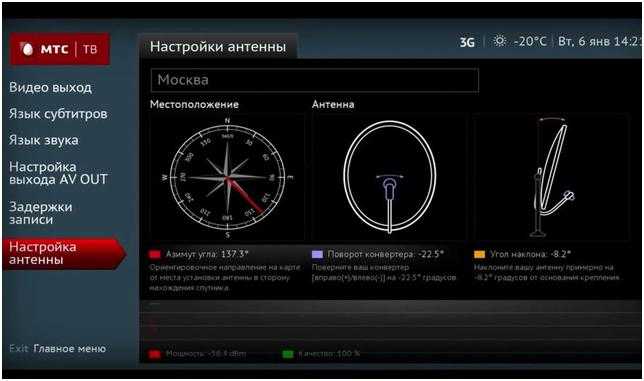
Task: Click the MTS TV logo
Action: (x=60, y=49)
